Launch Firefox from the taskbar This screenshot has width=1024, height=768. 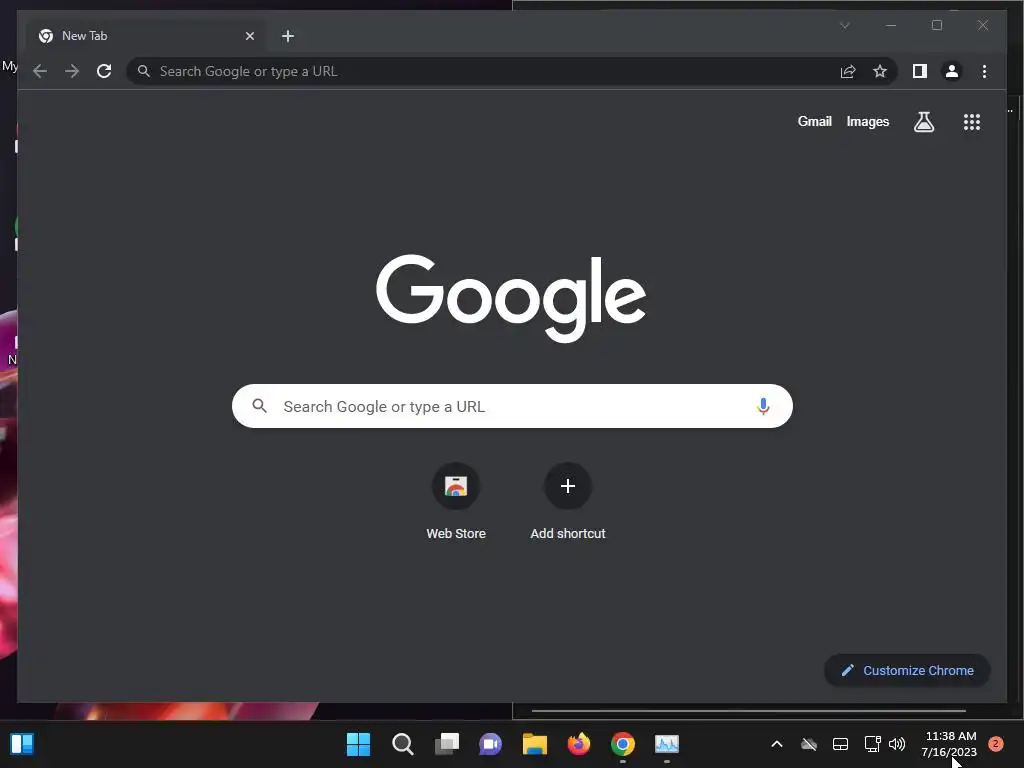tap(579, 744)
